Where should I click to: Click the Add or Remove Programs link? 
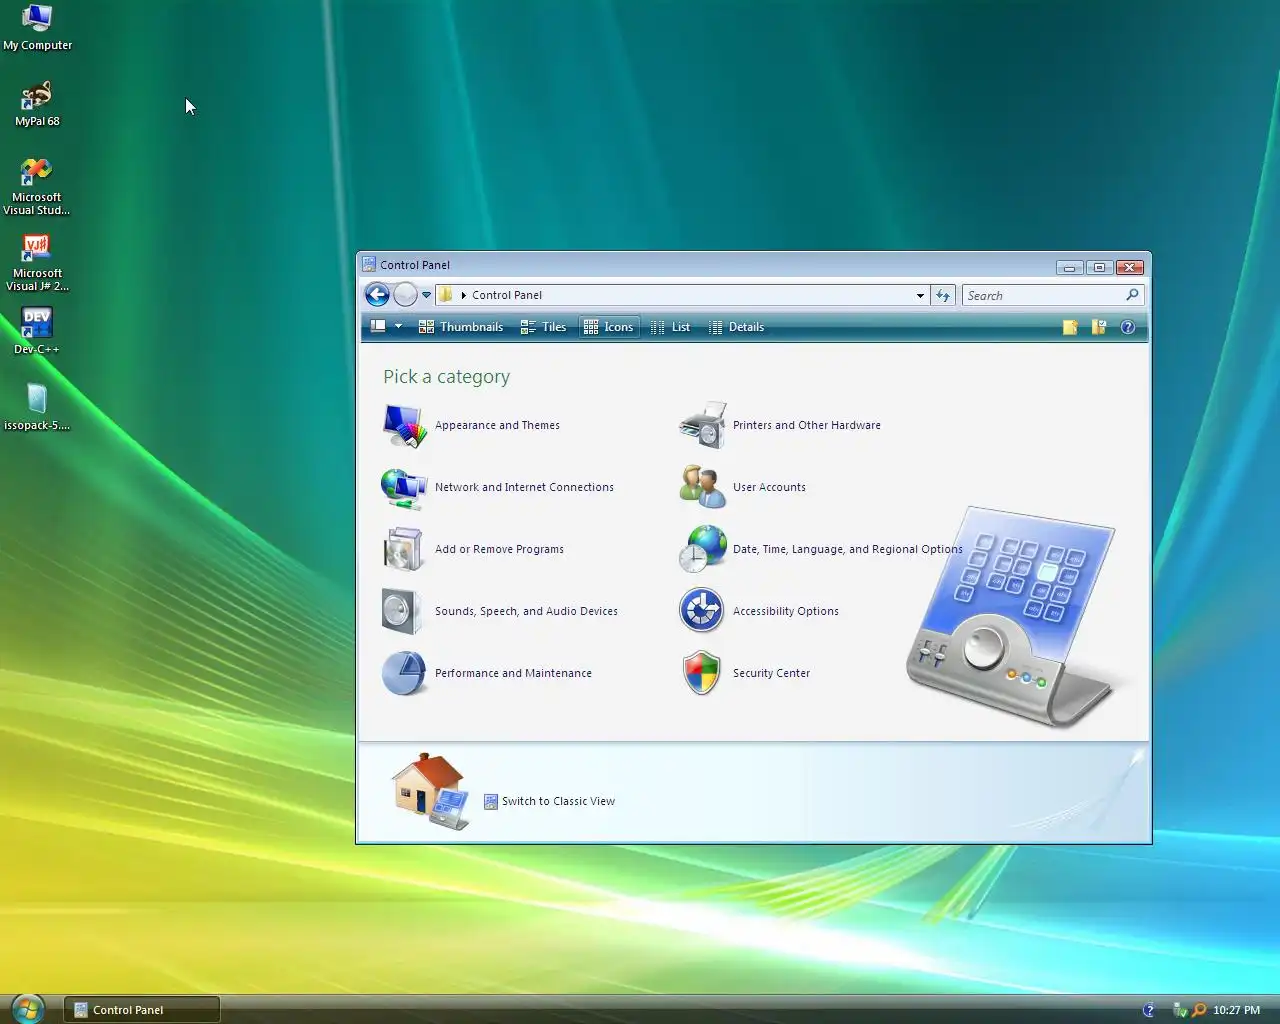(x=499, y=550)
